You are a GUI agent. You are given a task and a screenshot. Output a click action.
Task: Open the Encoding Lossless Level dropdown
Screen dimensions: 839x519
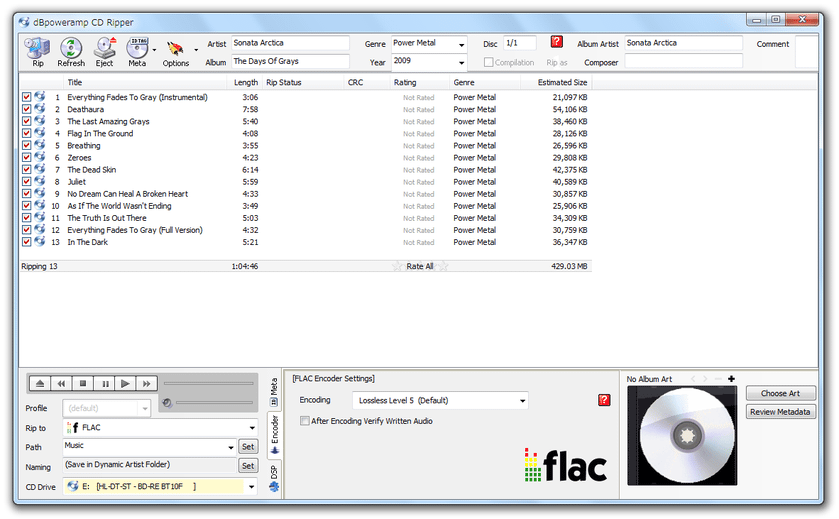click(x=522, y=400)
